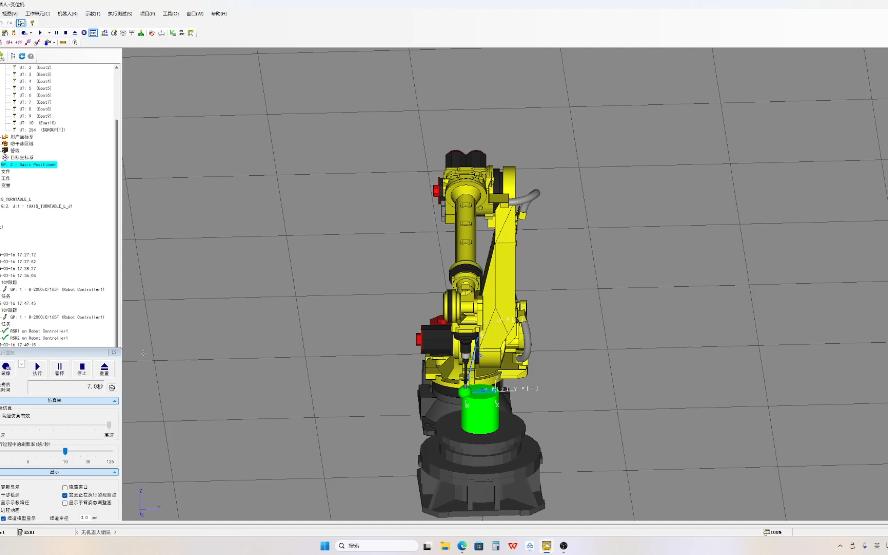The width and height of the screenshot is (888, 555).
Task: Toggle the checked checkbox beside the 3.0 field
Action: pyautogui.click(x=3, y=518)
